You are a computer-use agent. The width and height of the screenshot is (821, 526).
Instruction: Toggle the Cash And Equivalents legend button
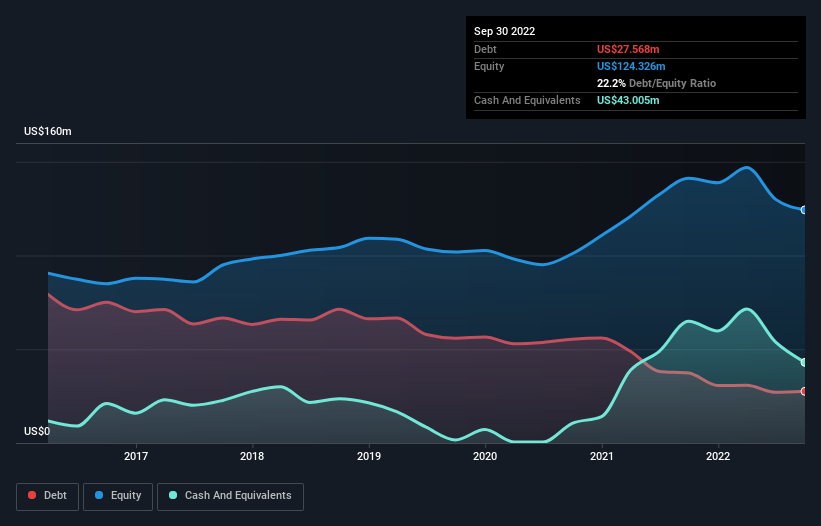click(x=230, y=496)
